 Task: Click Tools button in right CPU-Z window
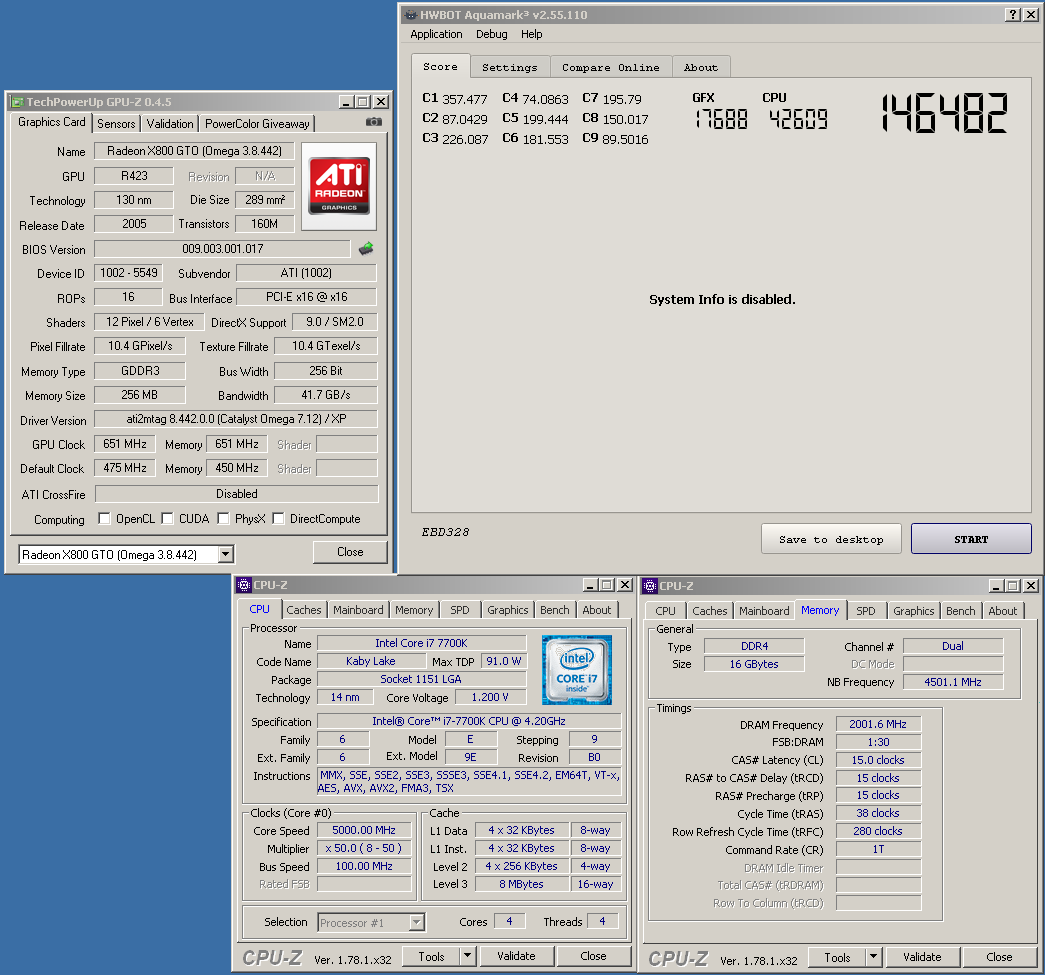(x=837, y=957)
